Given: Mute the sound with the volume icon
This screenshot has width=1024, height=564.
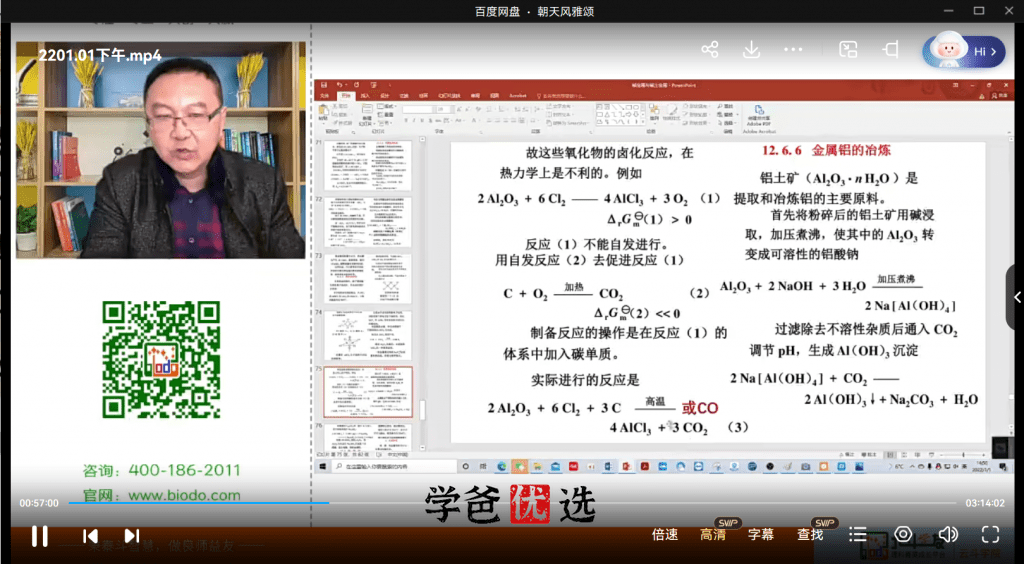Looking at the screenshot, I should (x=948, y=535).
